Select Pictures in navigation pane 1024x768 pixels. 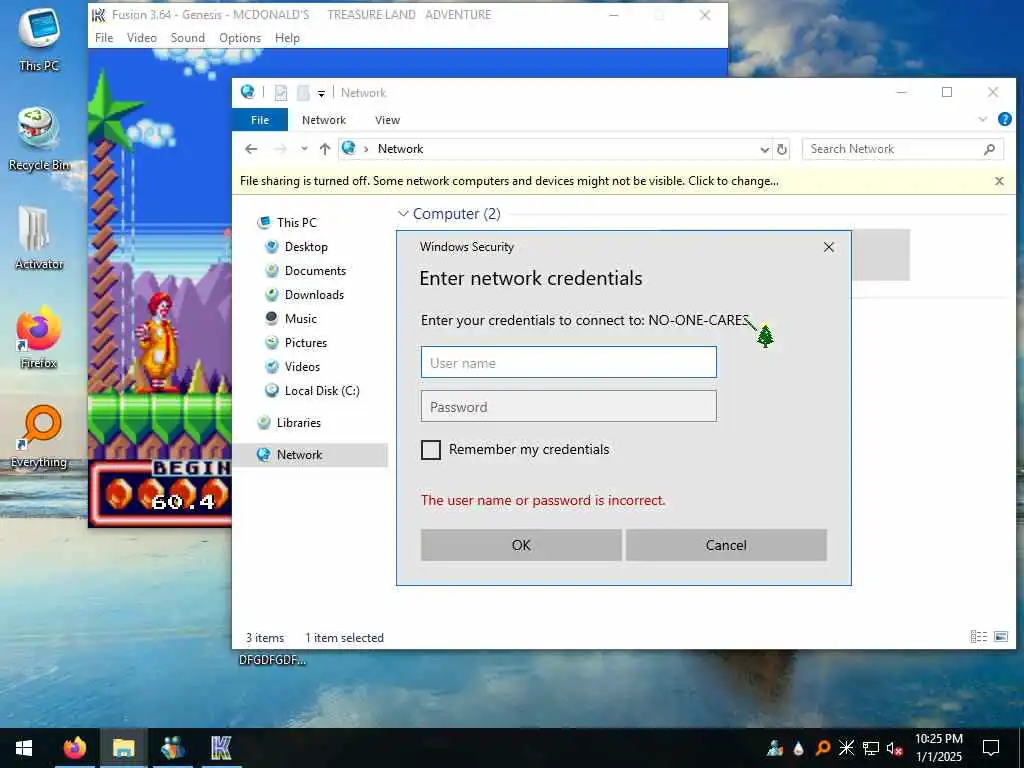pyautogui.click(x=306, y=343)
